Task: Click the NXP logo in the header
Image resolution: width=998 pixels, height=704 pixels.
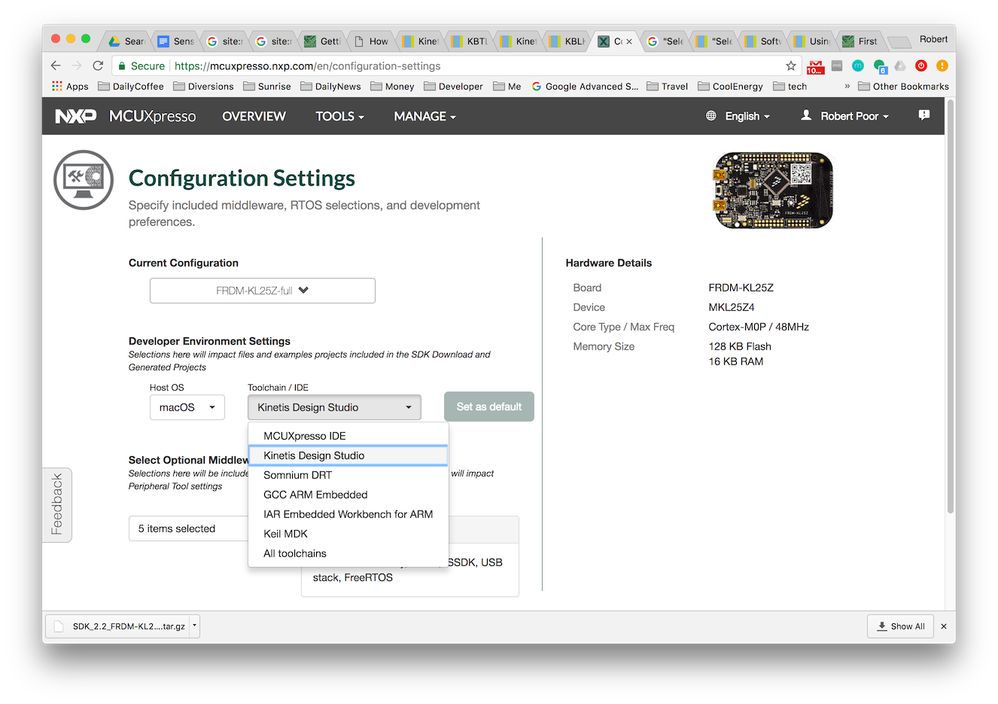Action: pyautogui.click(x=76, y=116)
